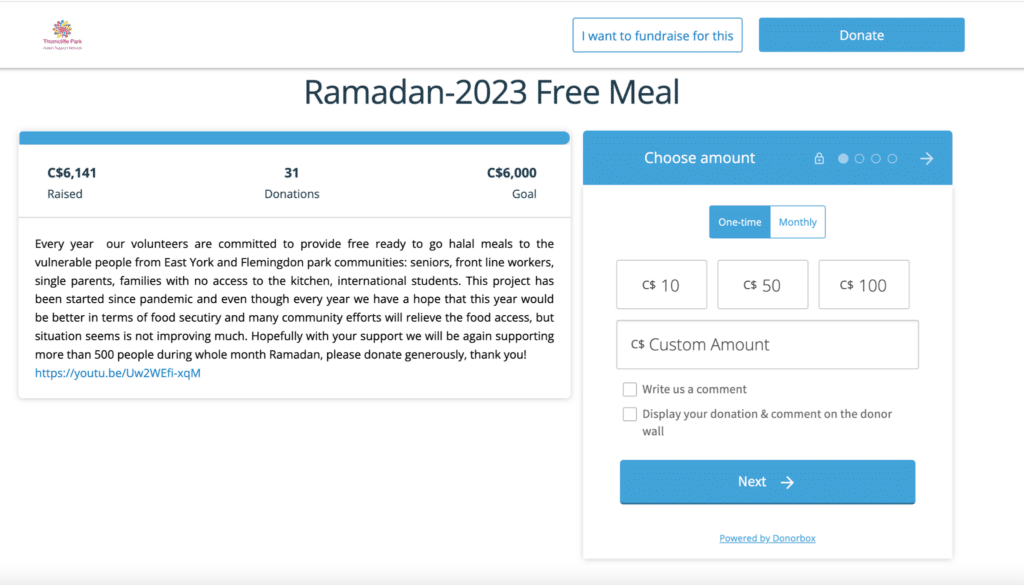
Task: Click the third step indicator dot
Action: (876, 158)
